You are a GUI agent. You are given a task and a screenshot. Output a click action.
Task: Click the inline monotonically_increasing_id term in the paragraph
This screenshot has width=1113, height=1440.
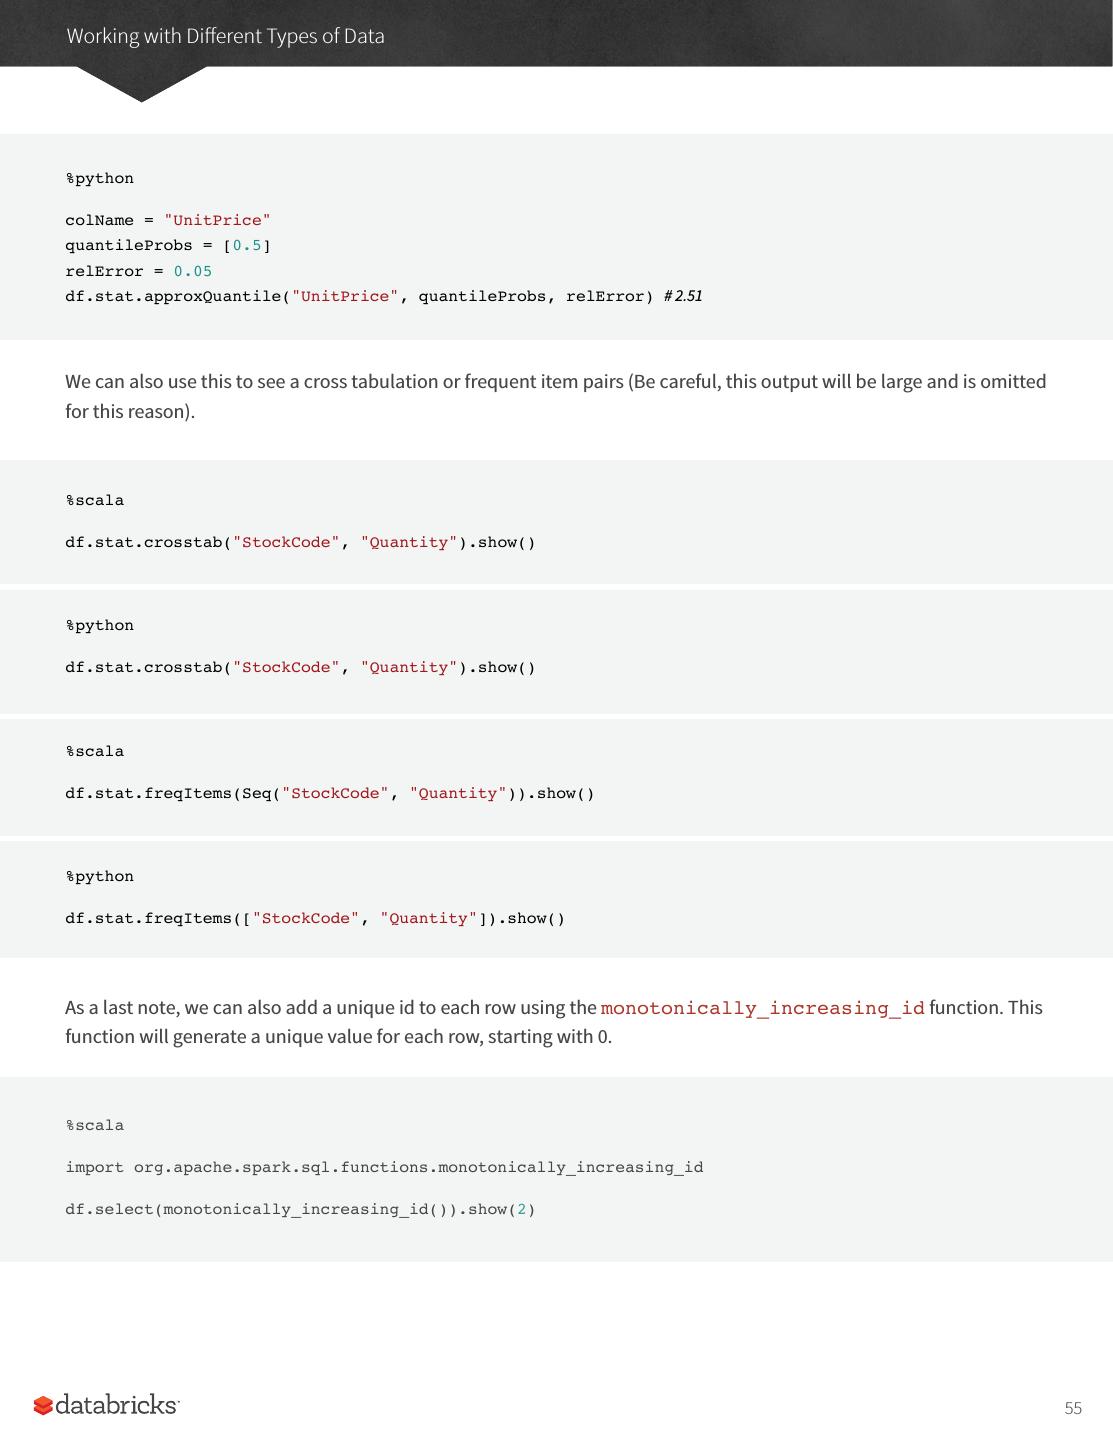[x=762, y=1008]
